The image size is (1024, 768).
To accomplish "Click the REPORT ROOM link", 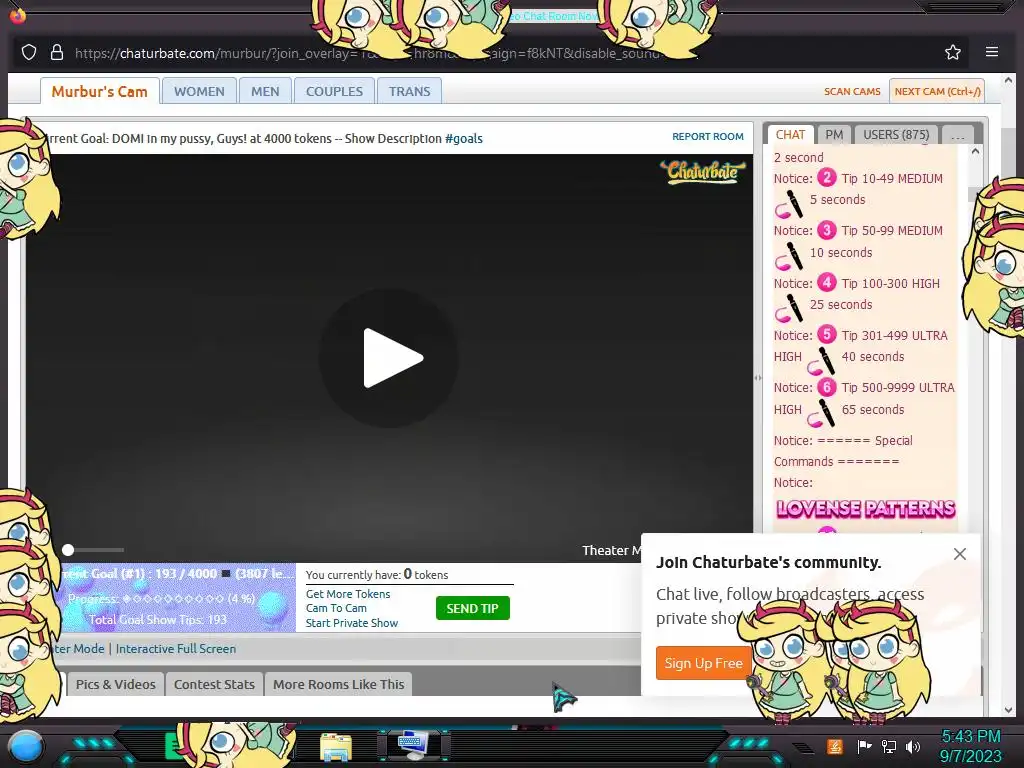I will click(x=708, y=136).
